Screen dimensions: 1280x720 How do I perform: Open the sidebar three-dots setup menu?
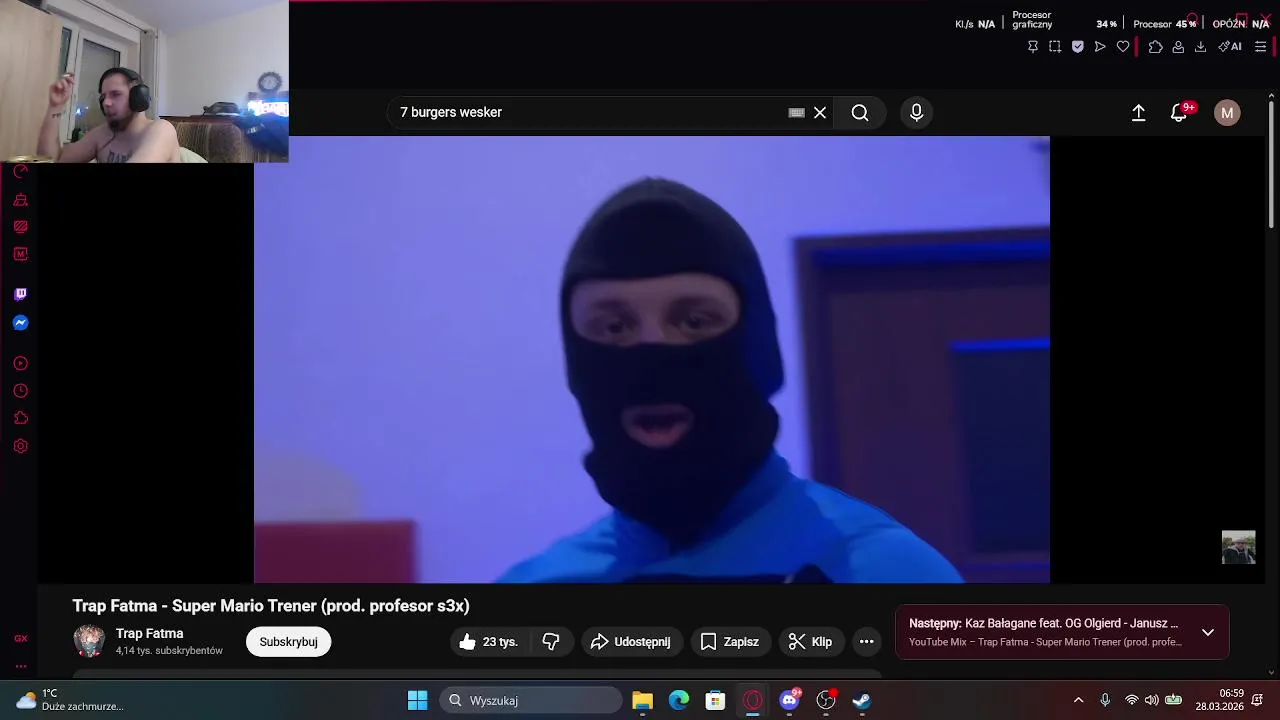(20, 666)
